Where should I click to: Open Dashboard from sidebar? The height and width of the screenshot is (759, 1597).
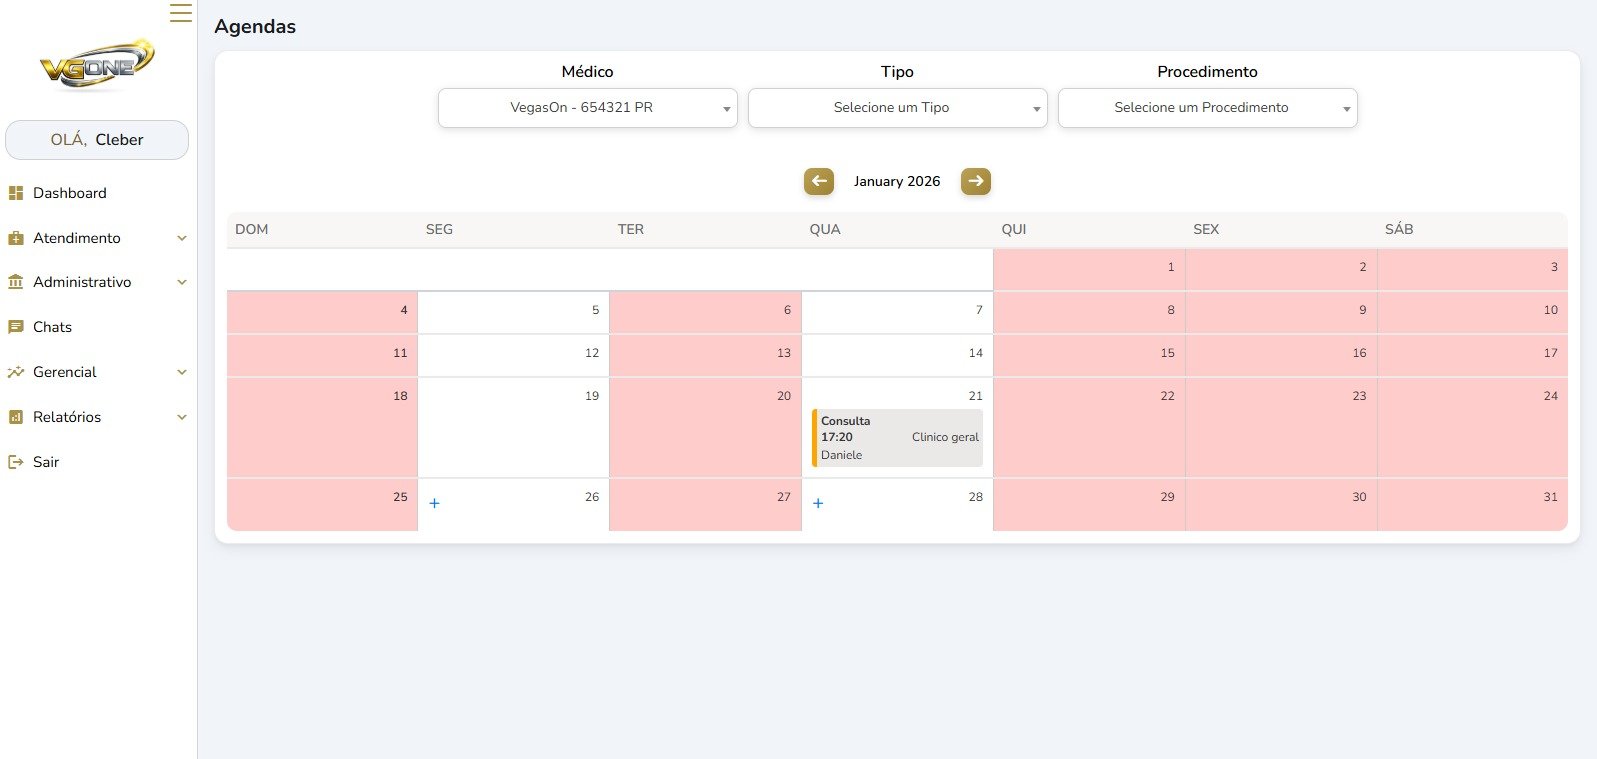69,193
